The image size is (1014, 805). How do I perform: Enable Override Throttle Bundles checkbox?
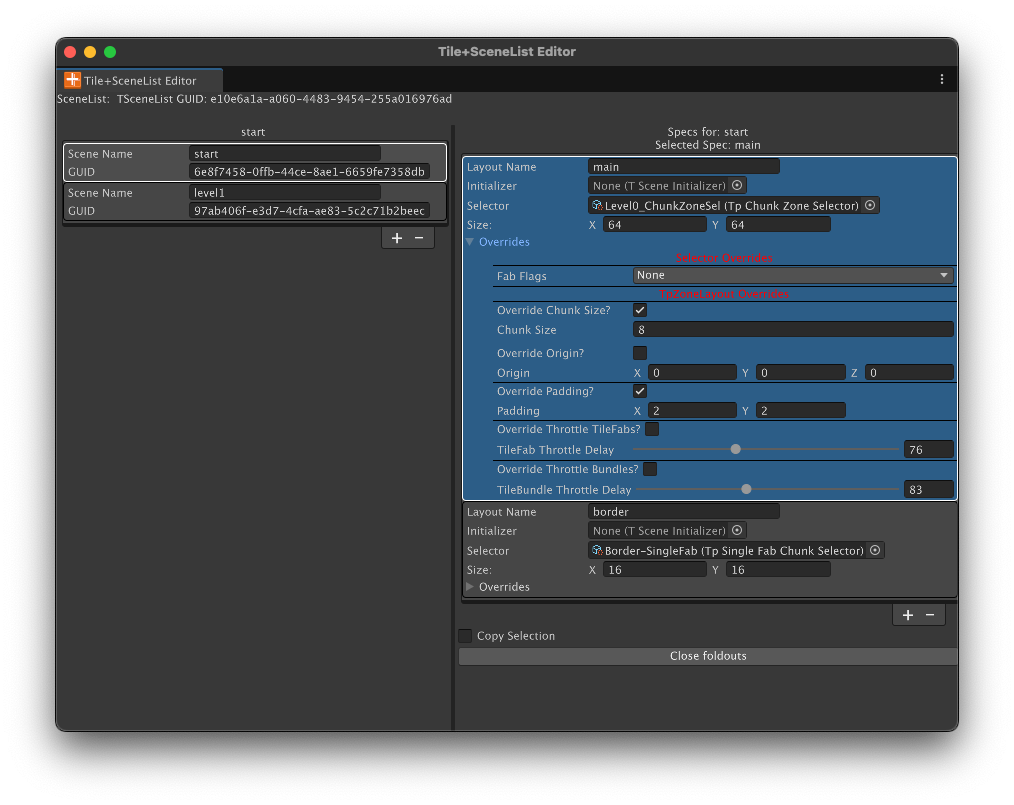point(650,469)
